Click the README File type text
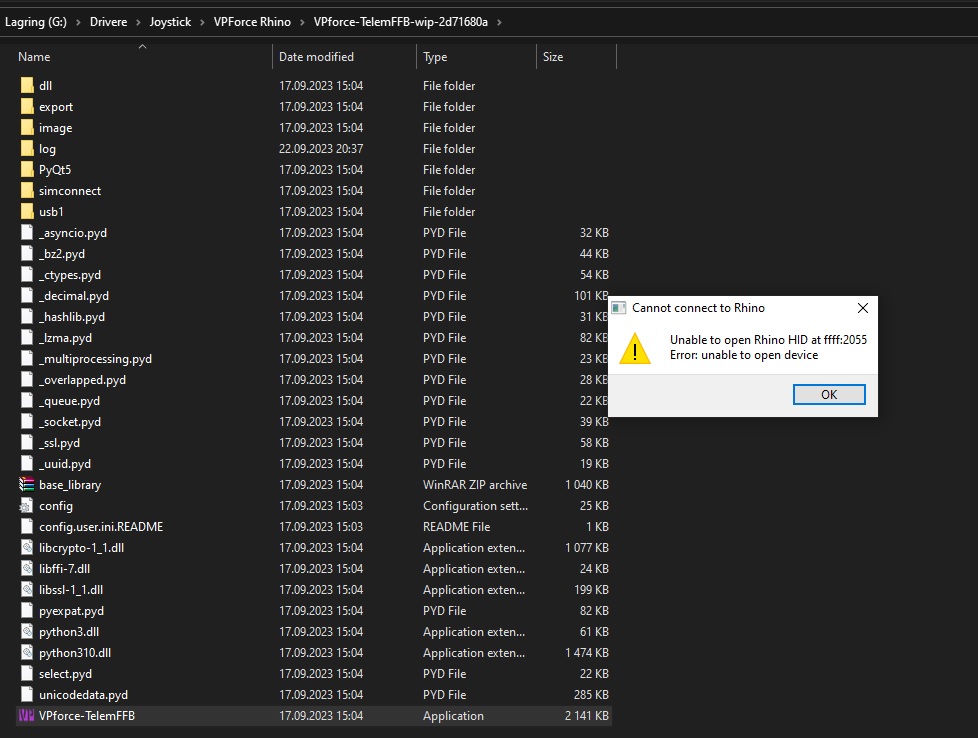The width and height of the screenshot is (978, 738). point(456,527)
